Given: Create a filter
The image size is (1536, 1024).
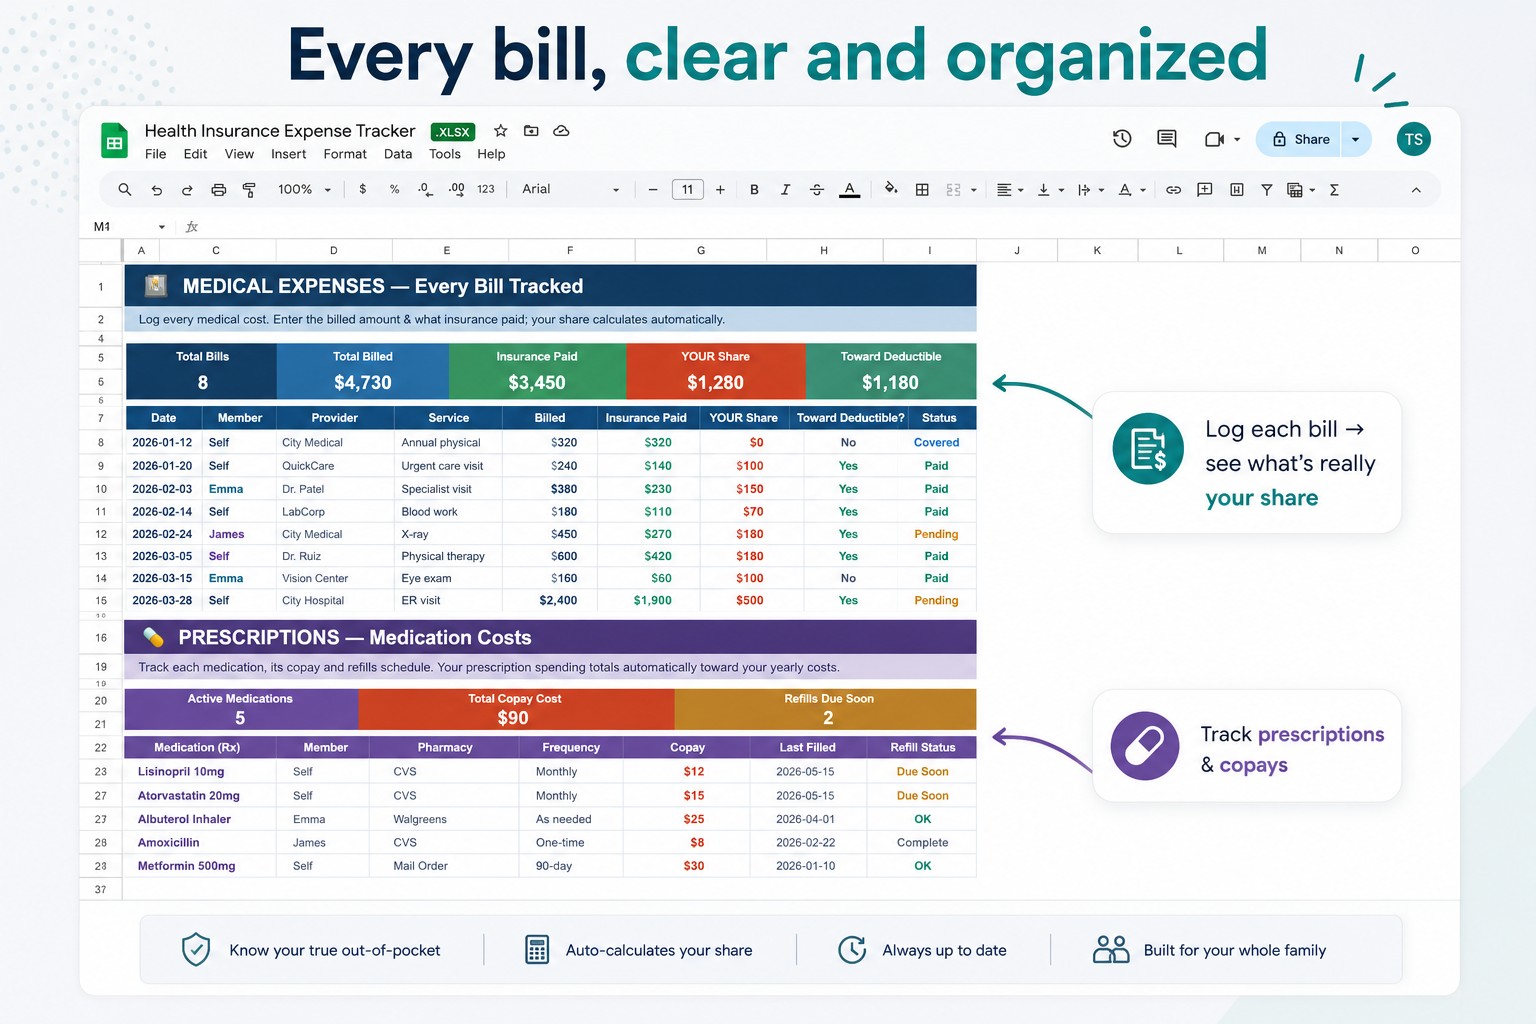Looking at the screenshot, I should tap(1266, 189).
